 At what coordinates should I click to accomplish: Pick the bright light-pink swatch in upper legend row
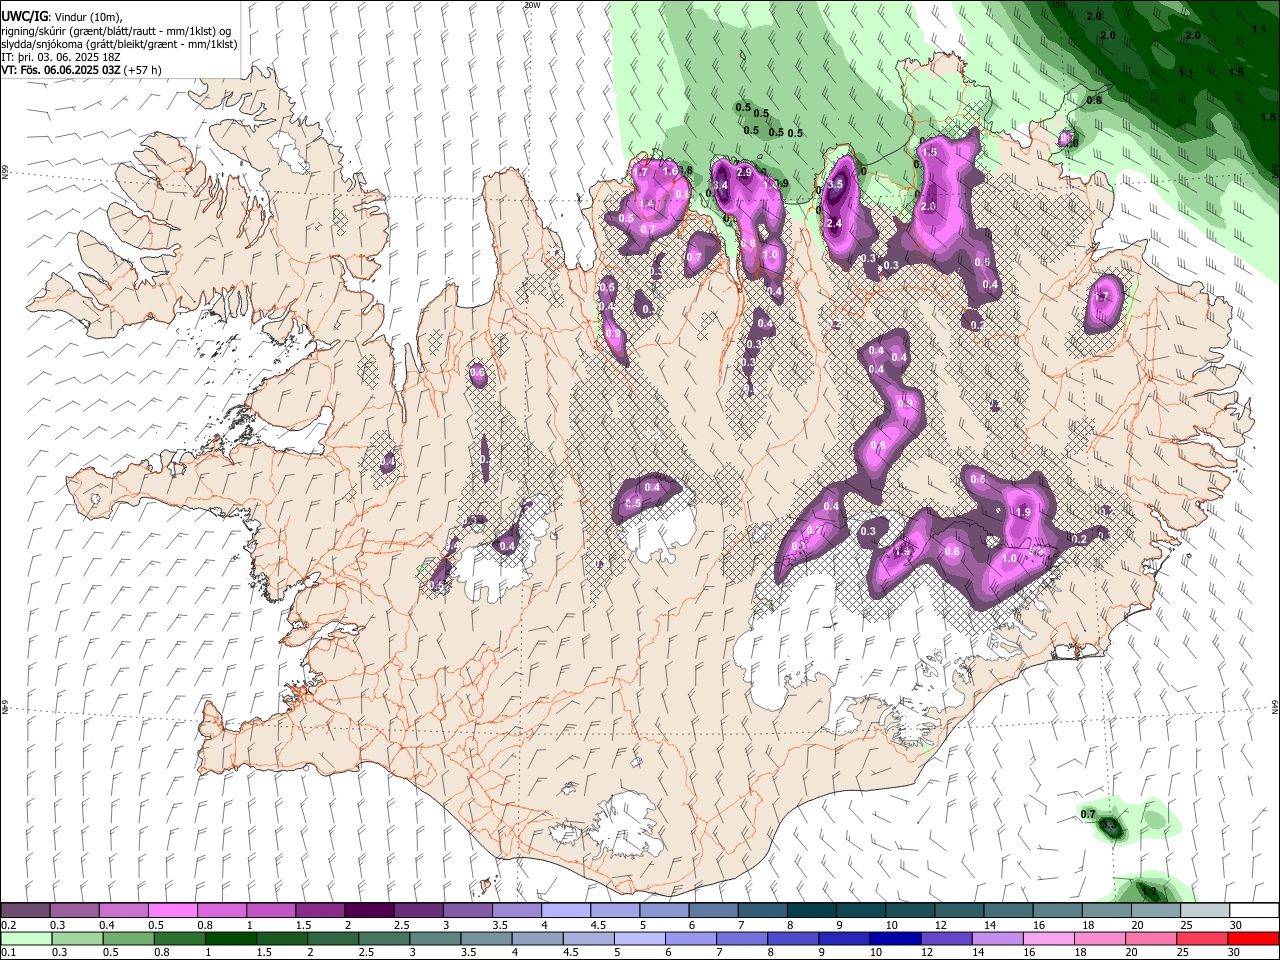pos(173,910)
